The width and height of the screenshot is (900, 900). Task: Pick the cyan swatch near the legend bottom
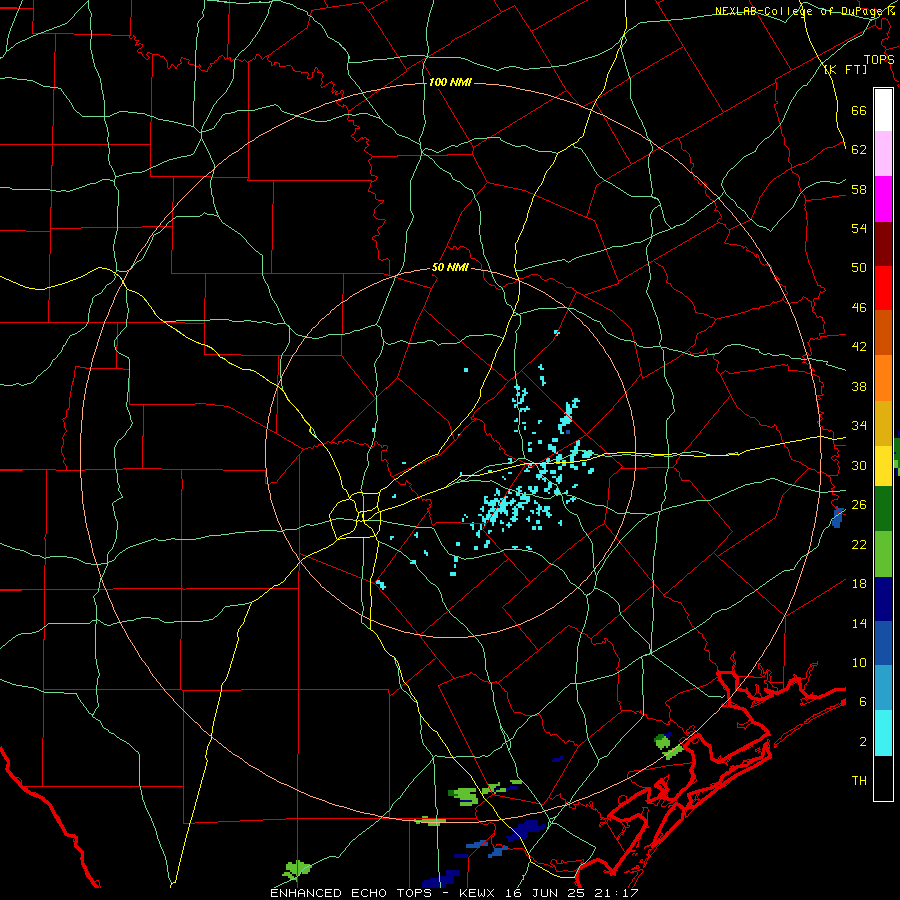pos(883,733)
